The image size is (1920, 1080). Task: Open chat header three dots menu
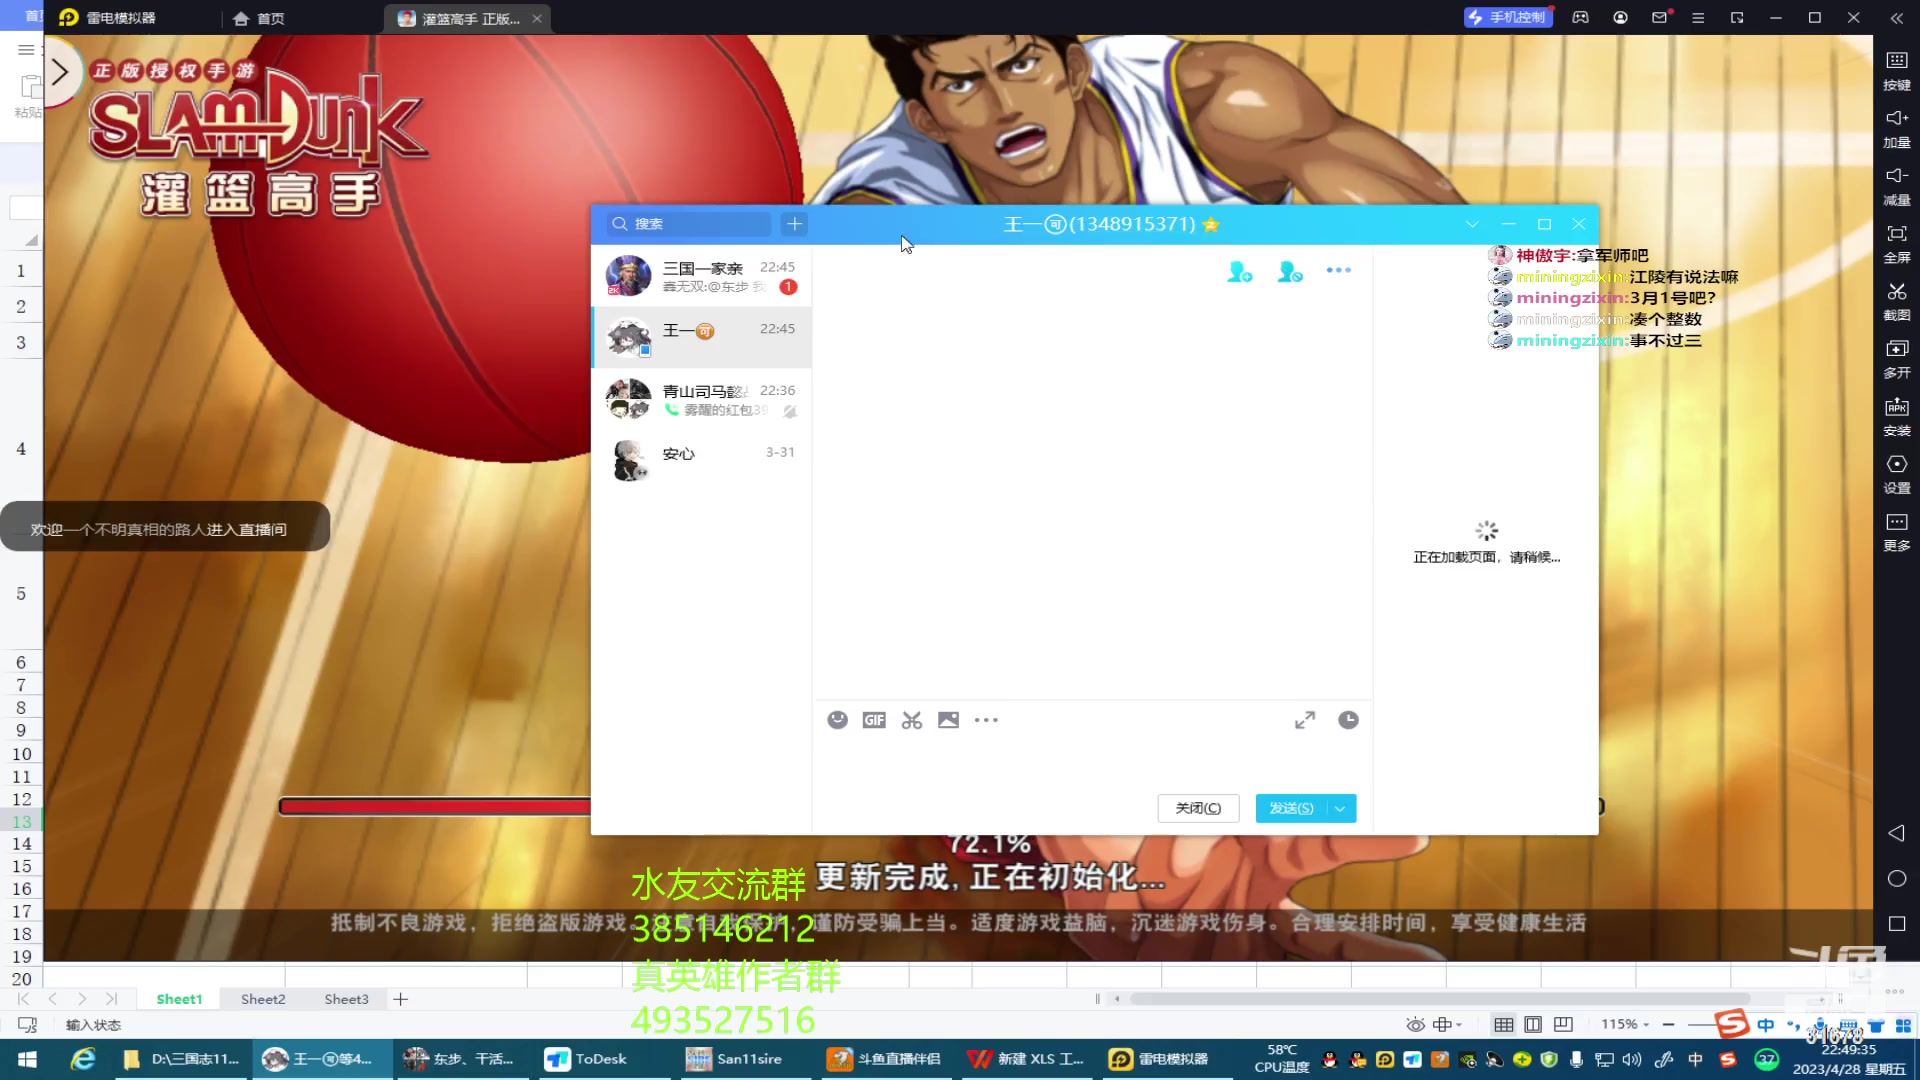1338,270
